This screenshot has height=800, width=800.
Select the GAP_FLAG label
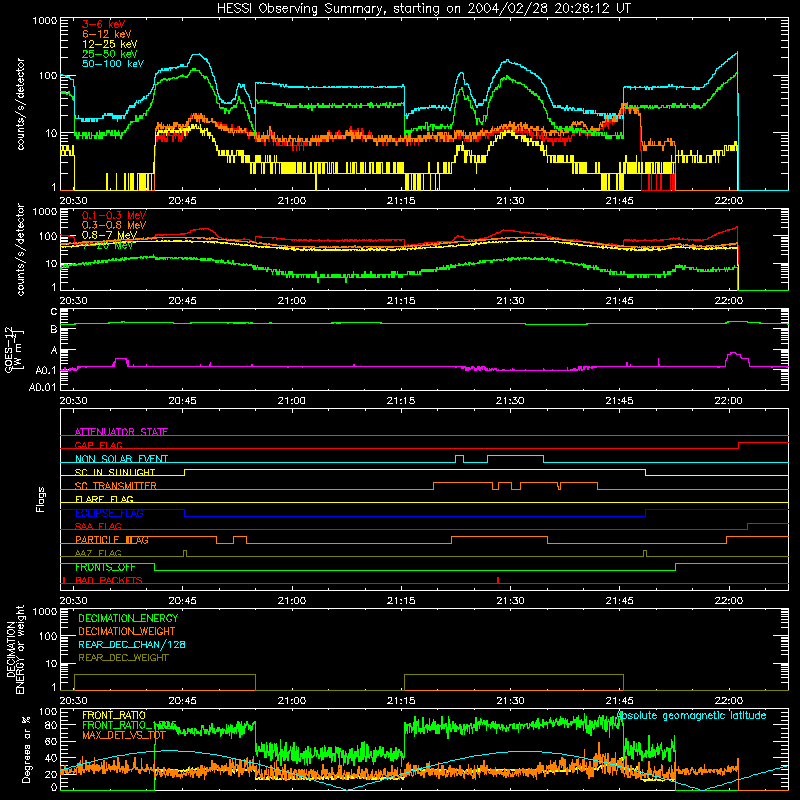pyautogui.click(x=98, y=445)
